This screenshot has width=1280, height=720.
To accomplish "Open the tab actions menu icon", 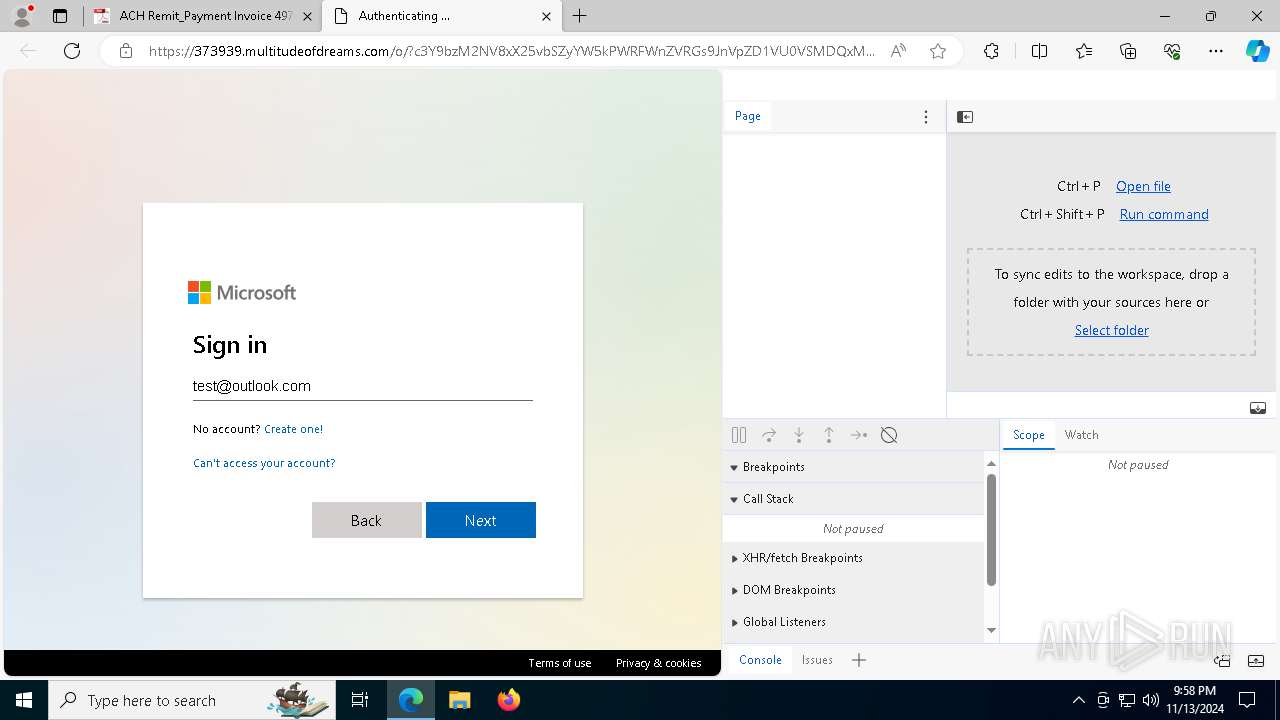I will [x=60, y=16].
